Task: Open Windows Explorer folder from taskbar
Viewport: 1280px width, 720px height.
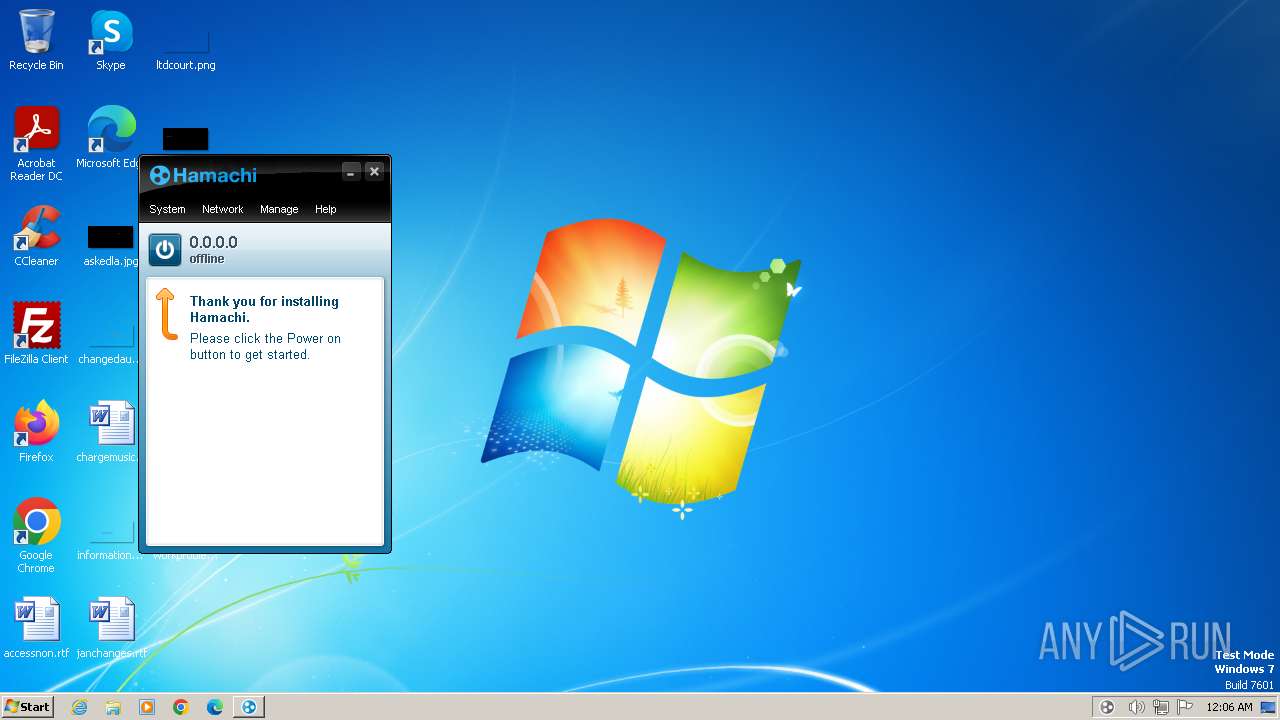Action: click(x=113, y=707)
